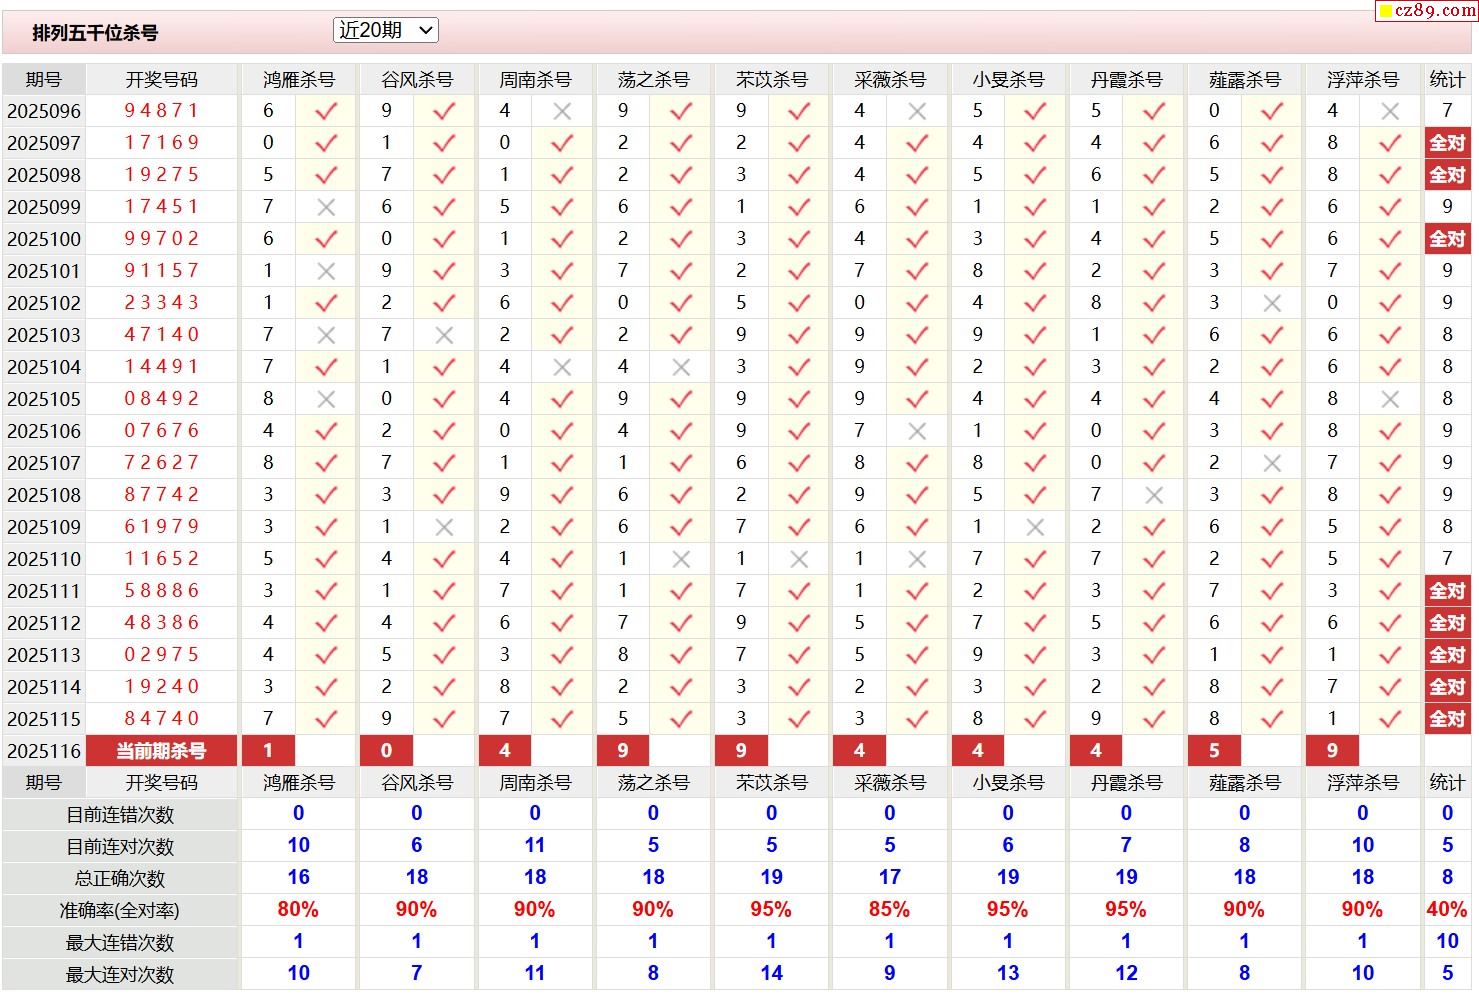This screenshot has width=1479, height=997.
Task: Select the 全对 badge for row 2025115
Action: tap(1447, 719)
